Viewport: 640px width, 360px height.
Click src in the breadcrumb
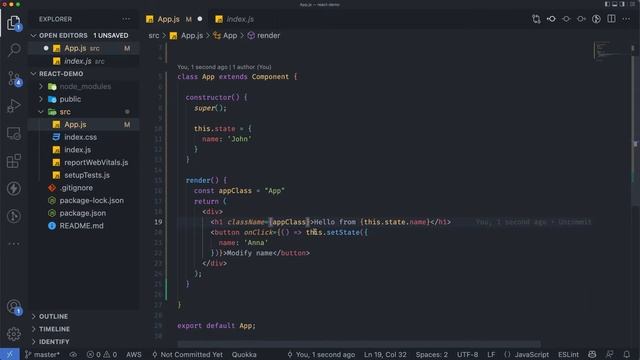click(x=154, y=36)
